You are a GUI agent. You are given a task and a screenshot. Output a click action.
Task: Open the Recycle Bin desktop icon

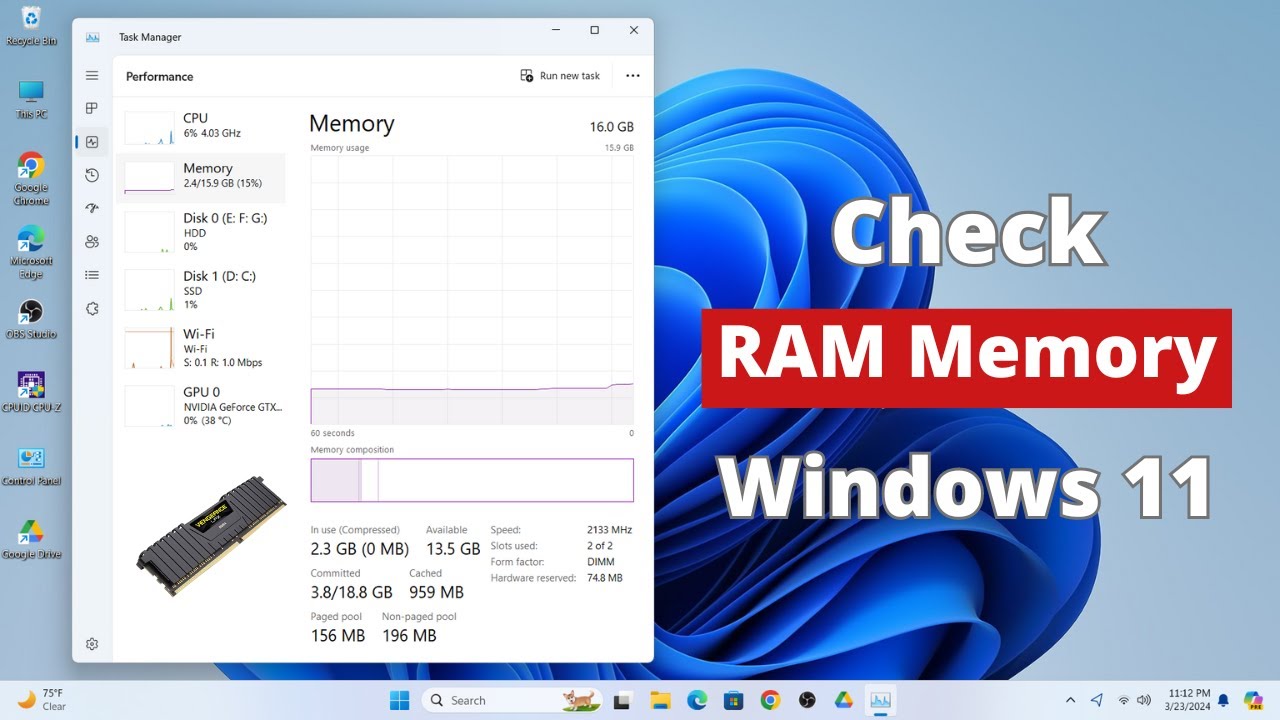(x=31, y=27)
